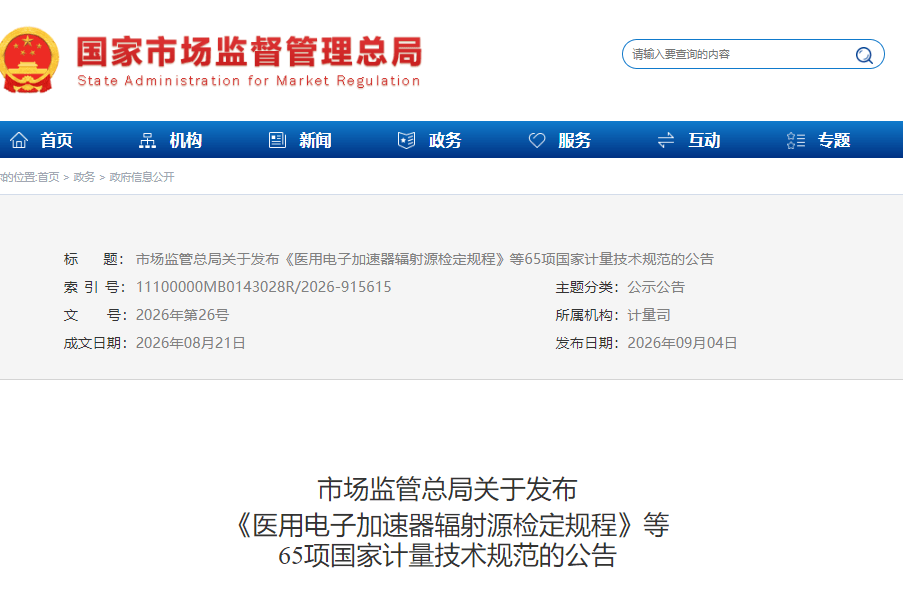Select the document number 2026年第26号
Screen dimensions: 903x591
click(183, 315)
